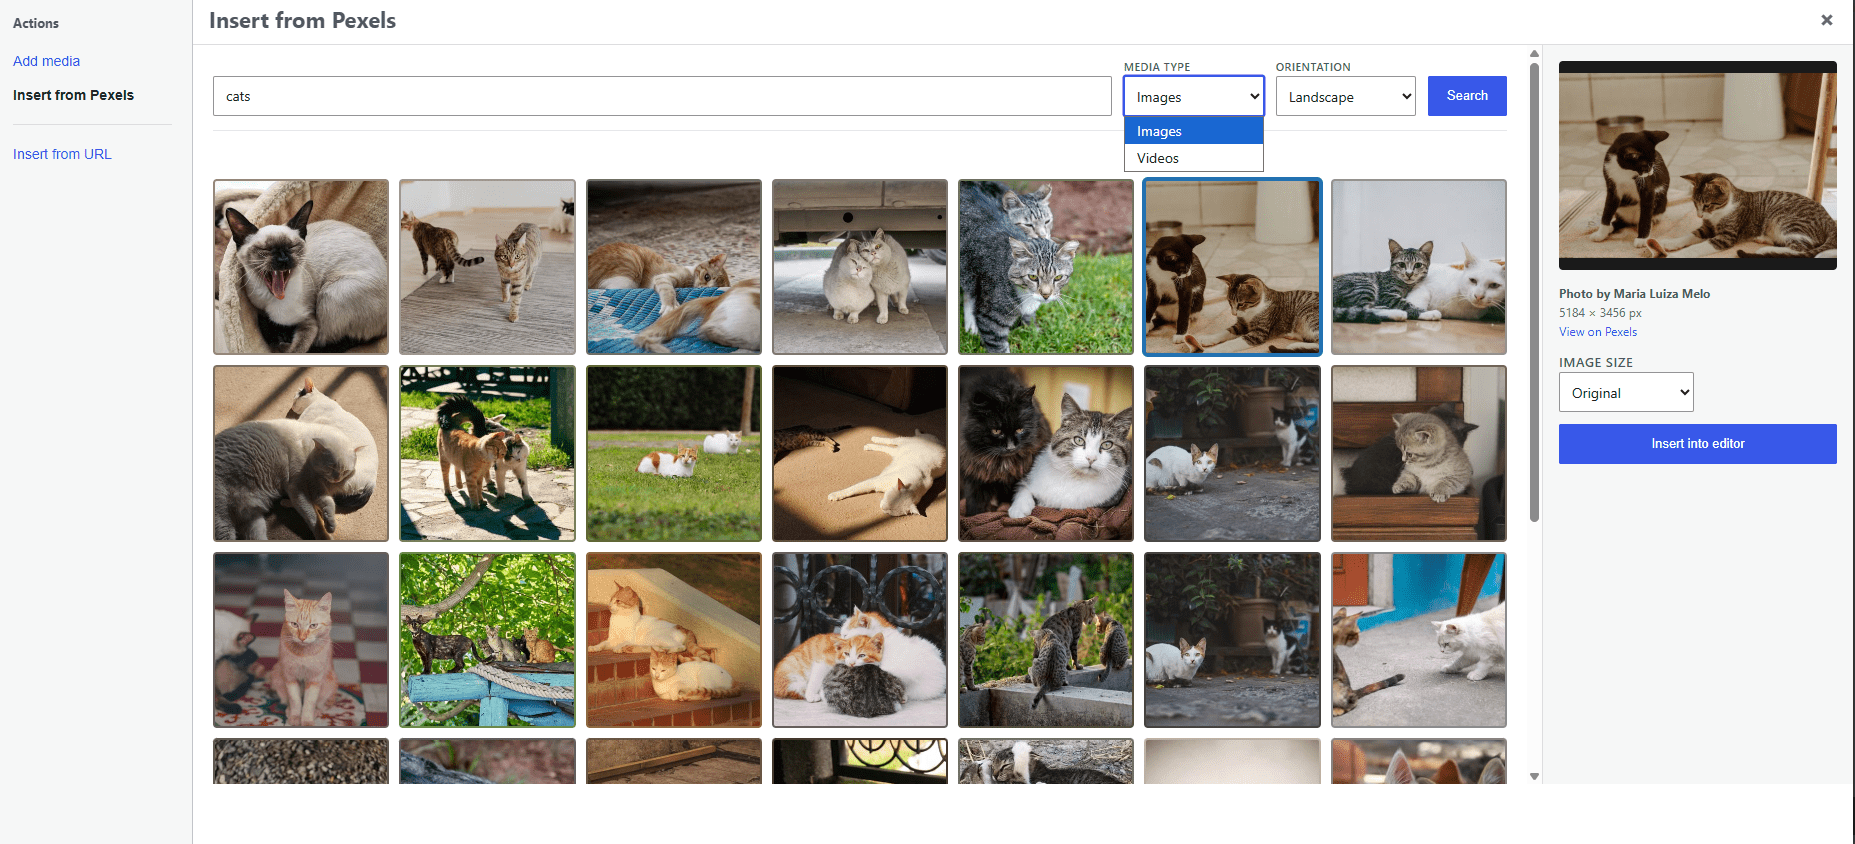
Task: Select third-row thumbnail of cats on dark pavement
Action: [1232, 640]
